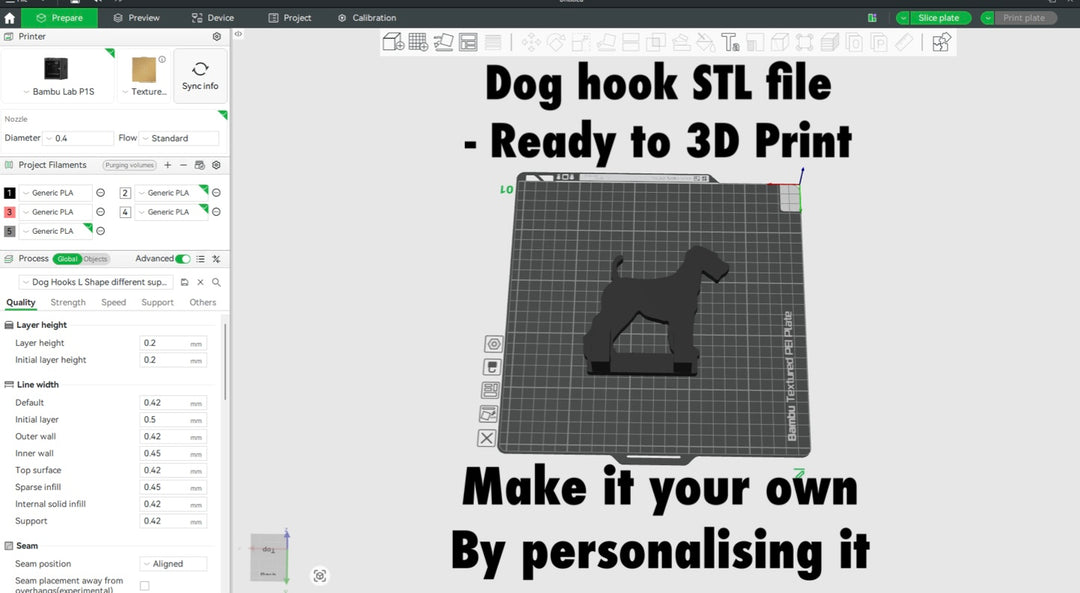Click the Home icon in top bar
The width and height of the screenshot is (1080, 593).
pyautogui.click(x=10, y=18)
